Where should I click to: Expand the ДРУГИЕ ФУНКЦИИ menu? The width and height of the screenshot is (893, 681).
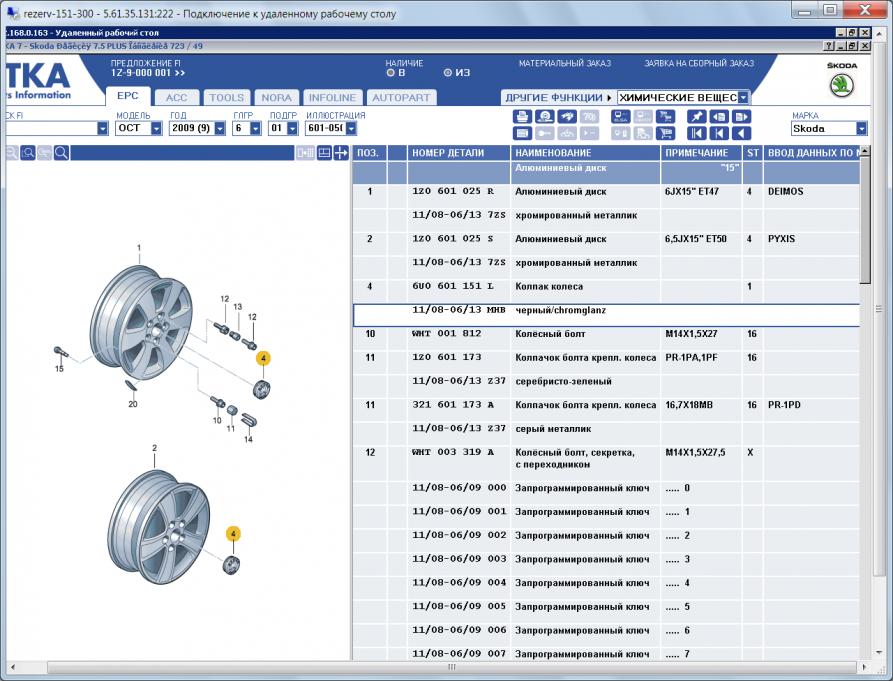click(x=558, y=97)
